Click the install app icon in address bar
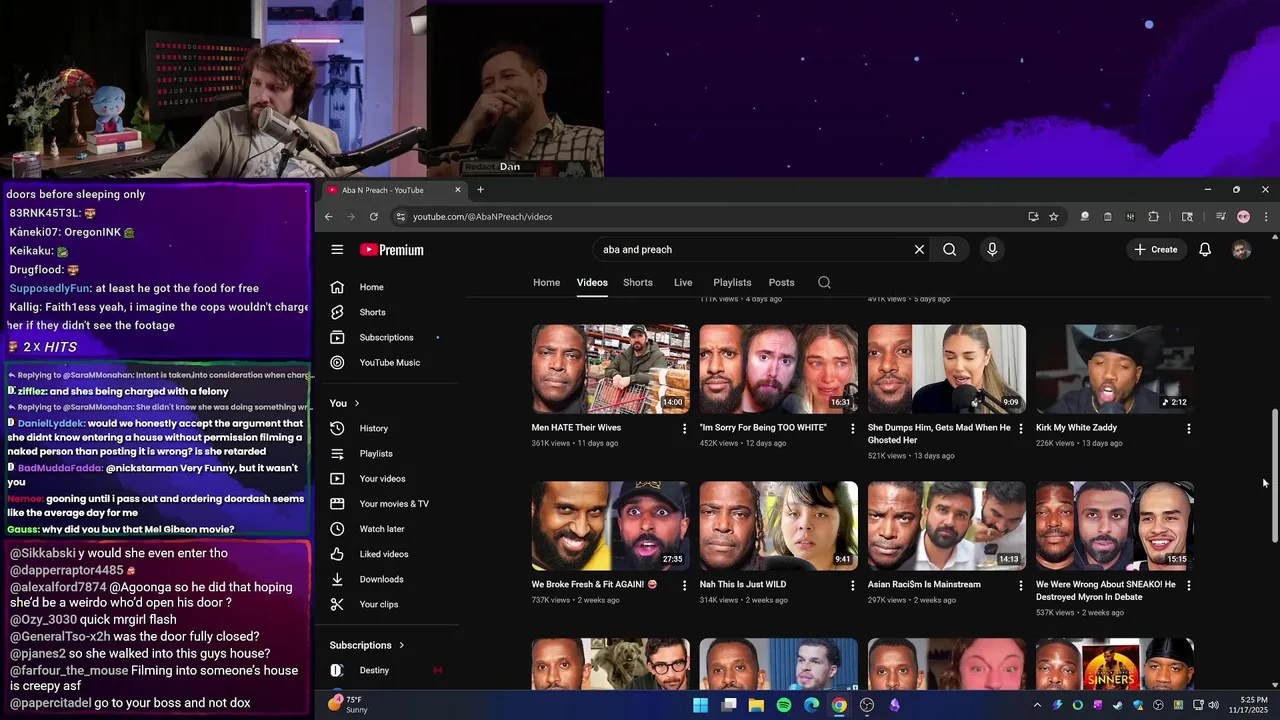 click(x=1033, y=217)
